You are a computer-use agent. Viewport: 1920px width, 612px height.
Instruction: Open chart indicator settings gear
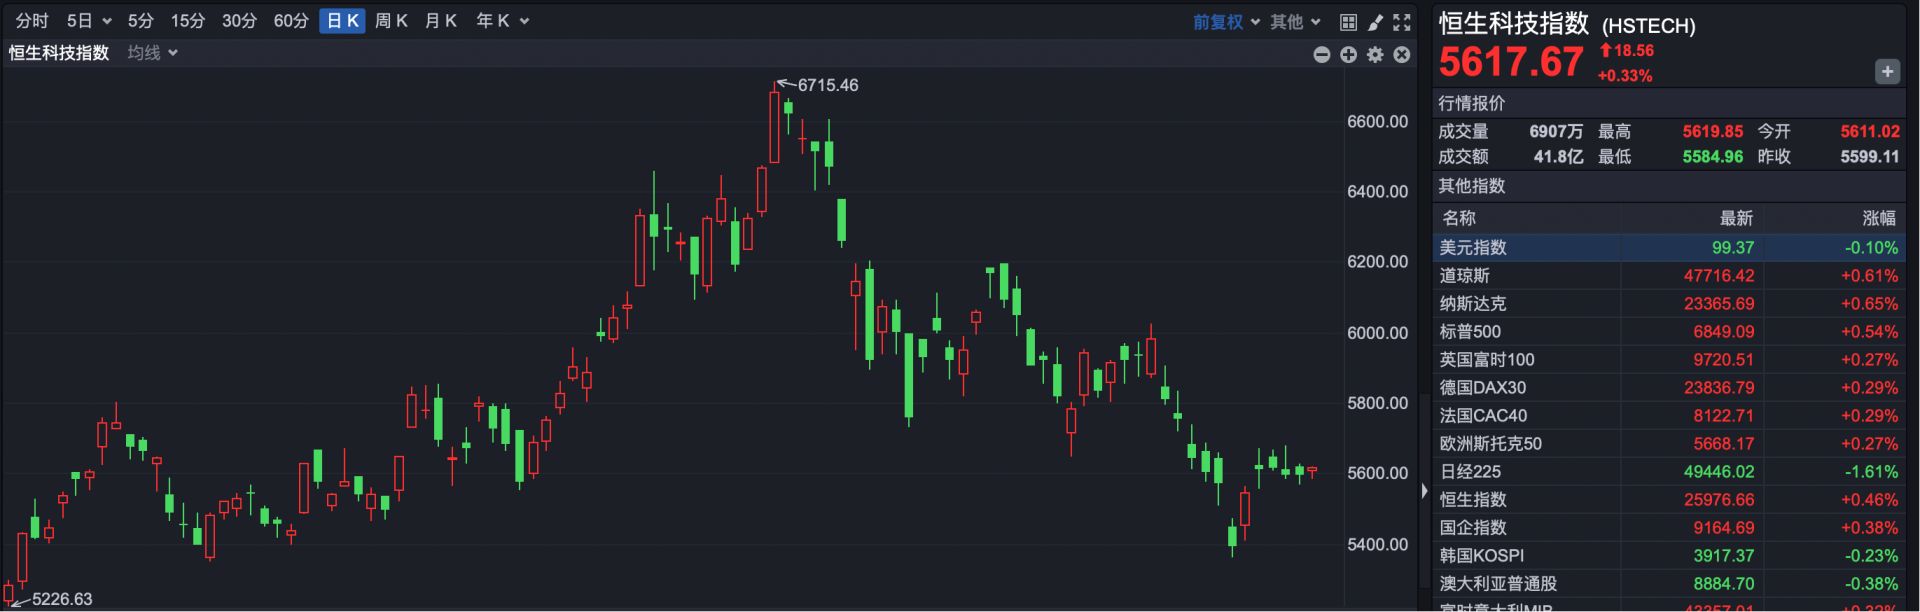pyautogui.click(x=1375, y=55)
